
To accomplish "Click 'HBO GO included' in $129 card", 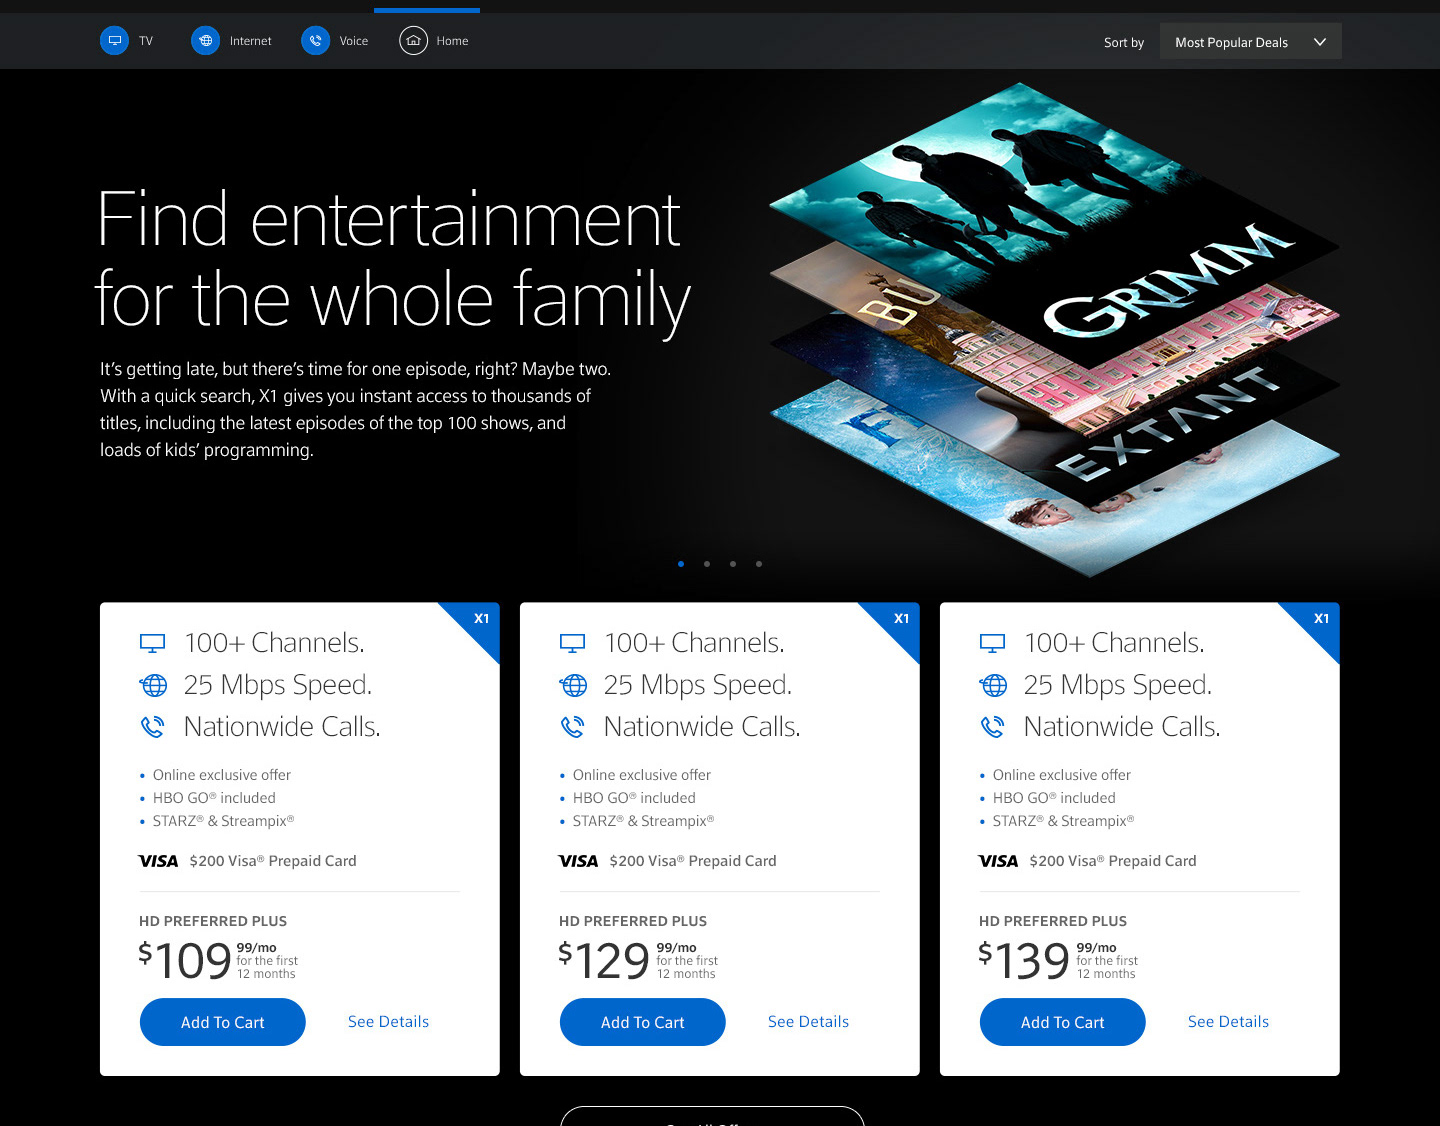I will (634, 798).
